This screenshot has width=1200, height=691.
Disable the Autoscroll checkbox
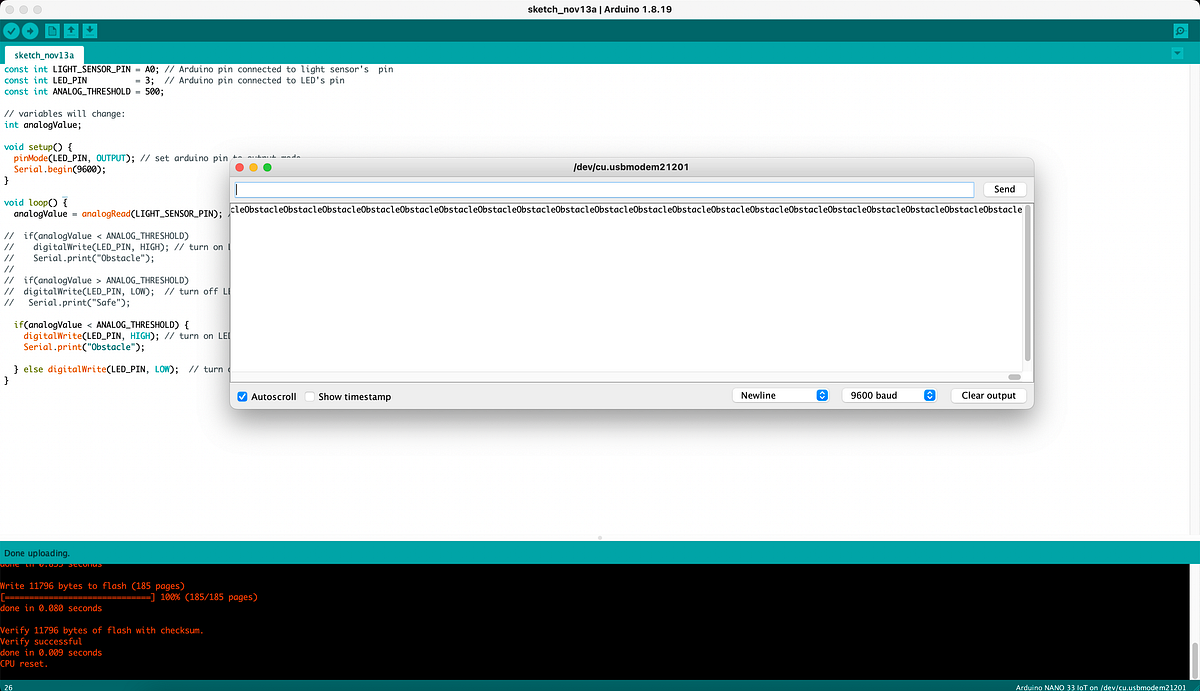tap(241, 395)
